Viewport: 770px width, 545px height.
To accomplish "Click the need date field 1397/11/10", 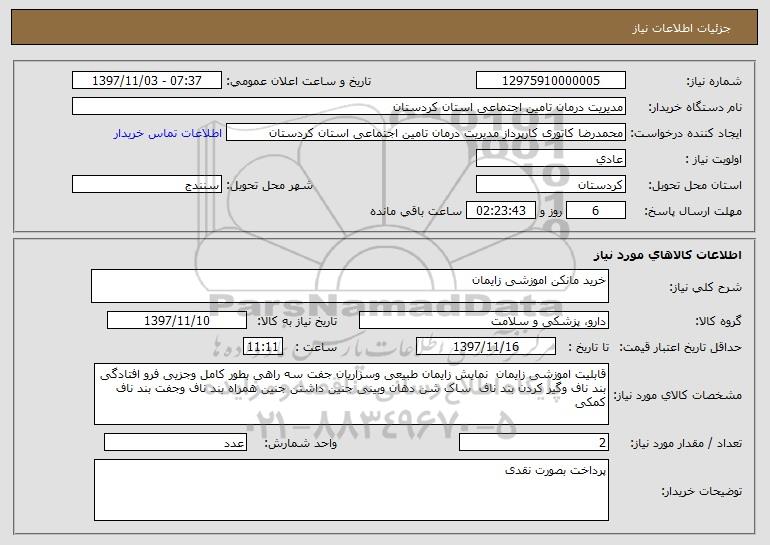I will pyautogui.click(x=177, y=321).
